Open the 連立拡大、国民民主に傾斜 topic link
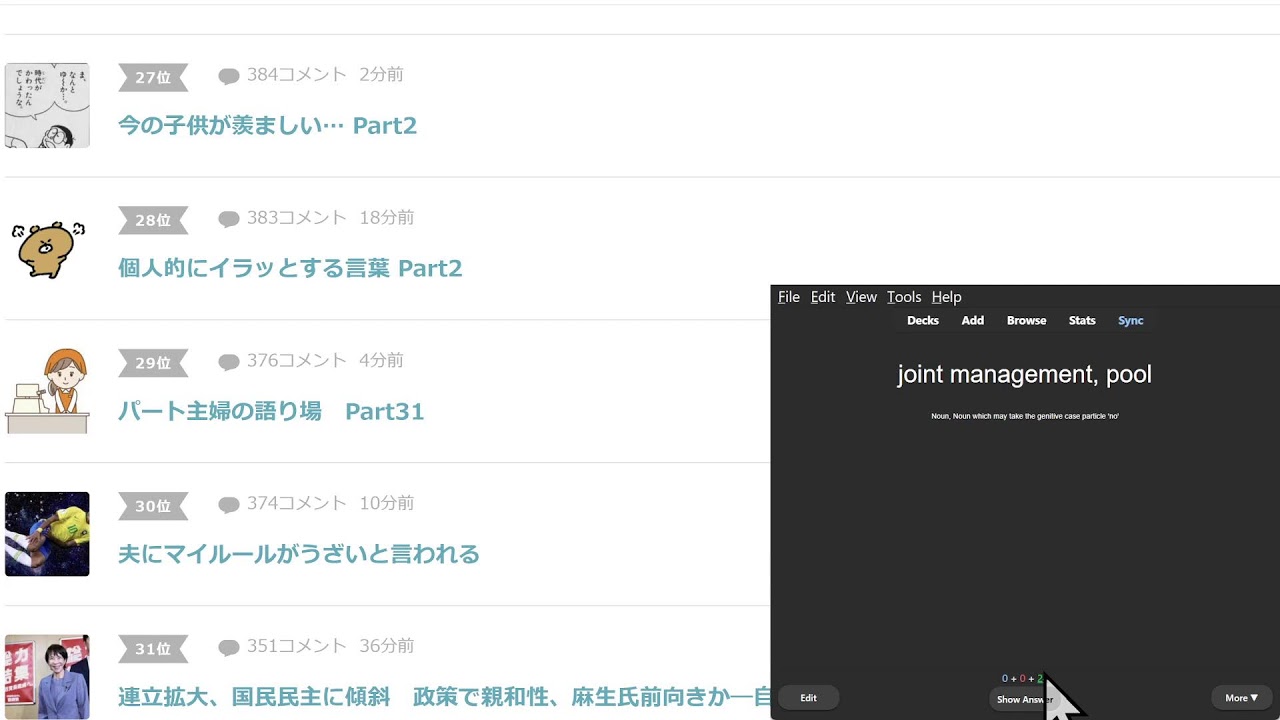 pyautogui.click(x=444, y=697)
